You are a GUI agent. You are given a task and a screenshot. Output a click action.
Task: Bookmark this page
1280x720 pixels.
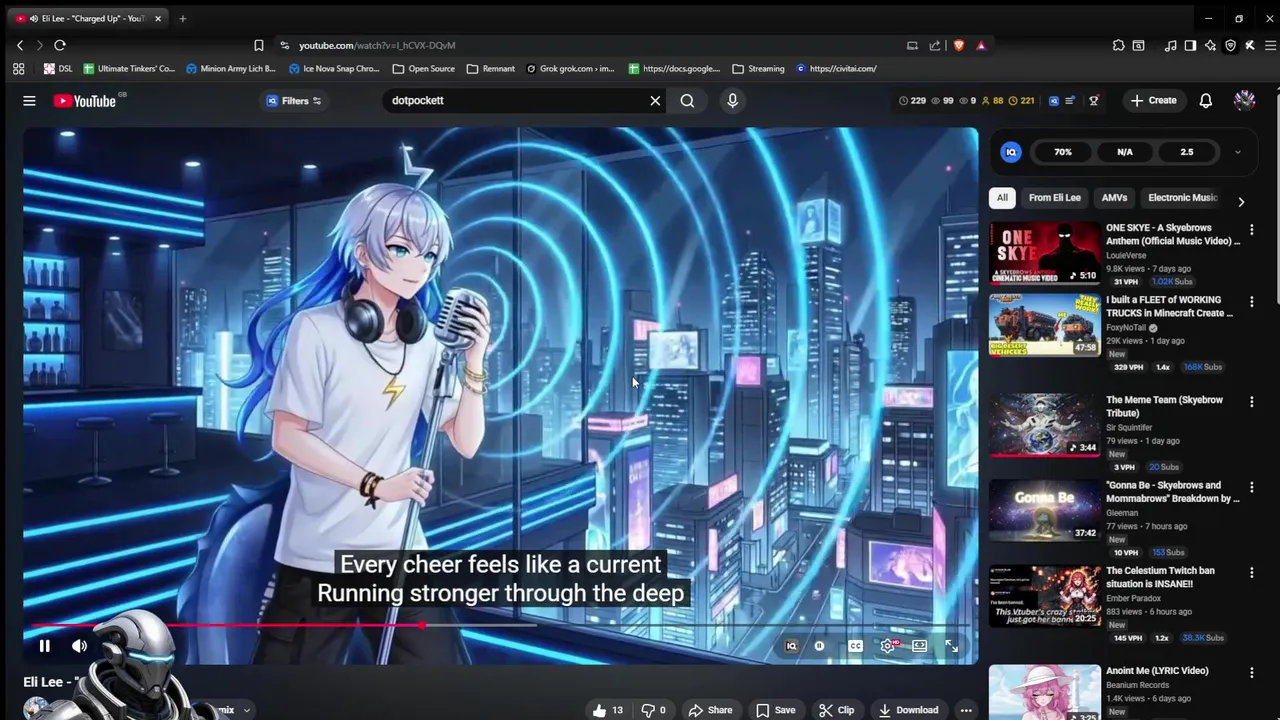[x=258, y=45]
